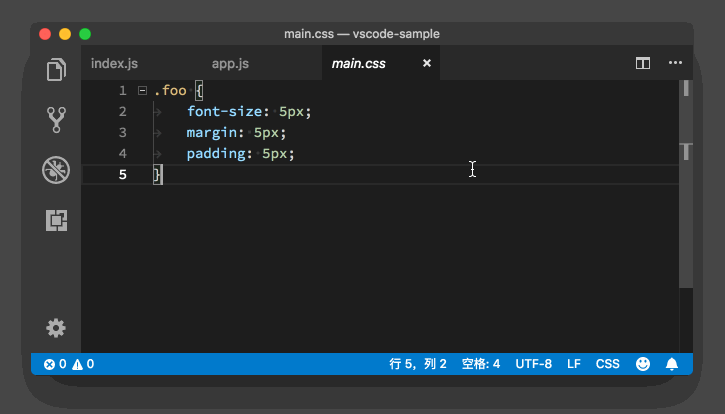Image resolution: width=725 pixels, height=414 pixels.
Task: Change indentation via 空格: 4
Action: pyautogui.click(x=481, y=364)
